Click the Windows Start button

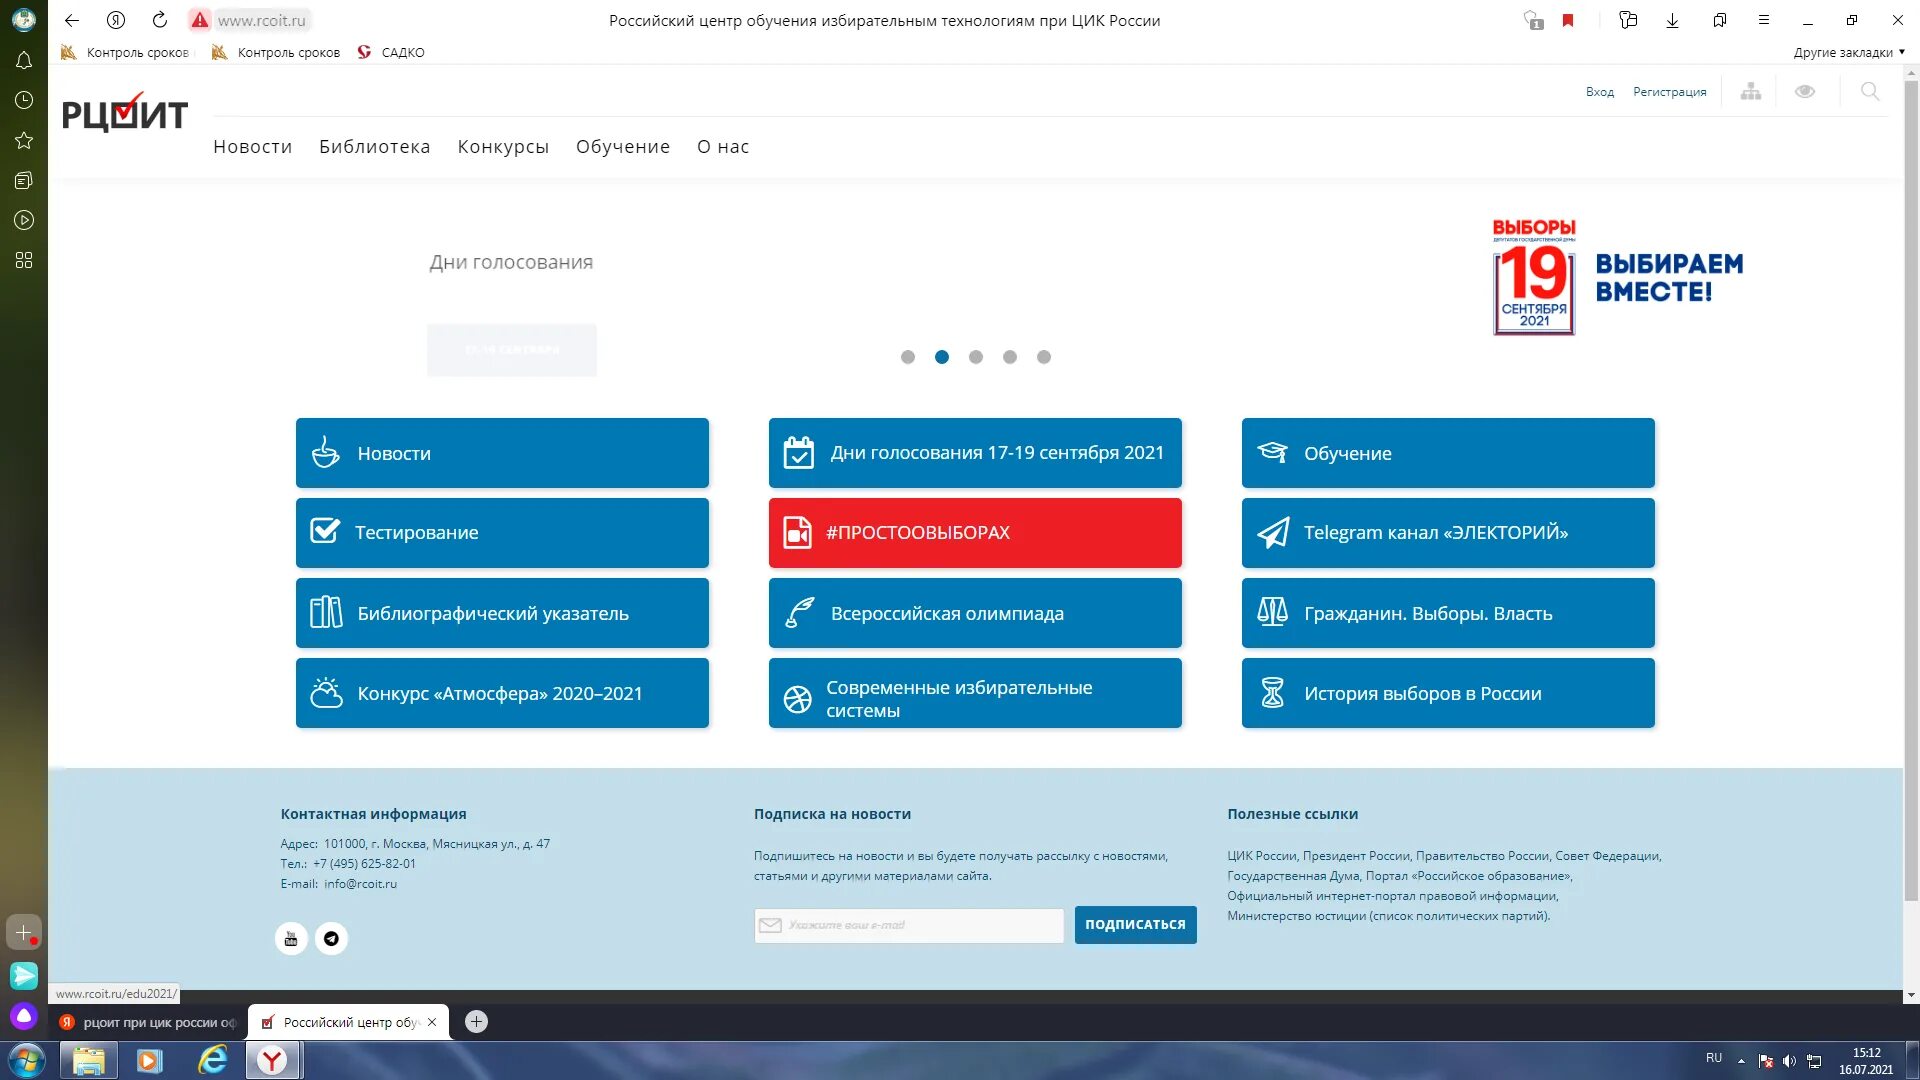[27, 1060]
